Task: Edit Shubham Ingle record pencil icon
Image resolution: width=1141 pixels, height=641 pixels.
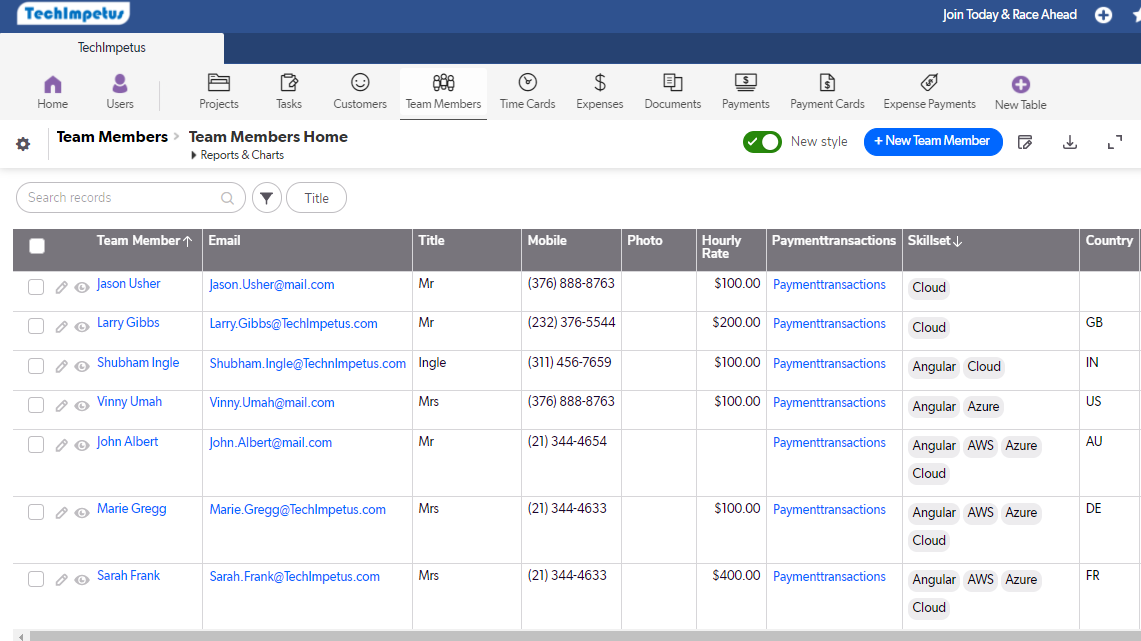Action: click(x=62, y=366)
